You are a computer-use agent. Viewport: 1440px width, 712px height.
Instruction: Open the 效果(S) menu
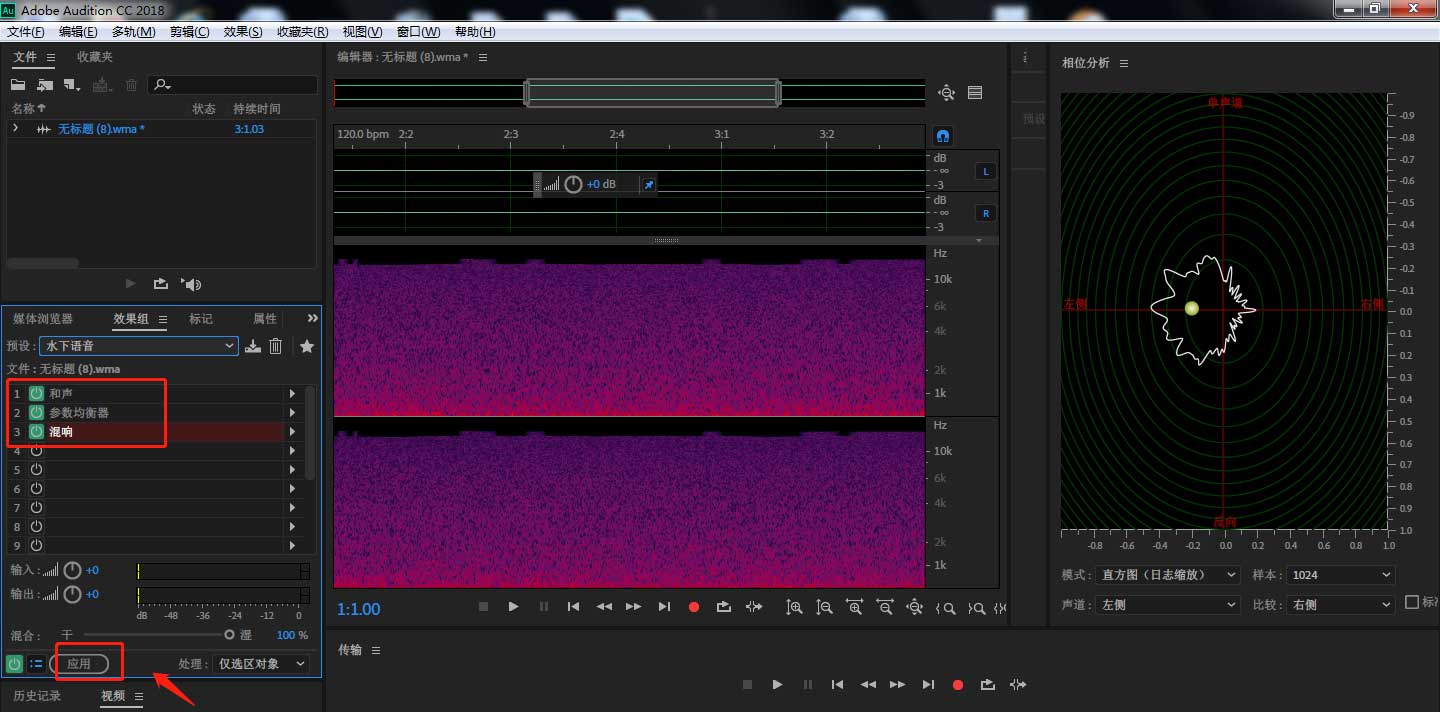point(243,32)
